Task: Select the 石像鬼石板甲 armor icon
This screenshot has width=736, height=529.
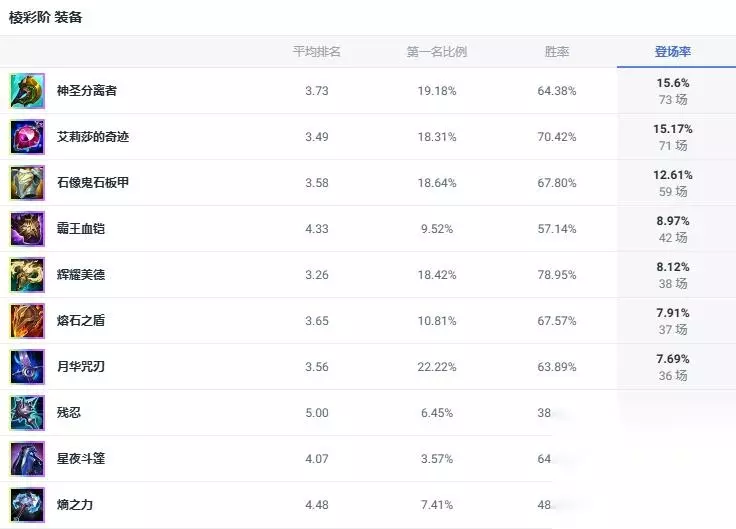Action: pos(27,183)
